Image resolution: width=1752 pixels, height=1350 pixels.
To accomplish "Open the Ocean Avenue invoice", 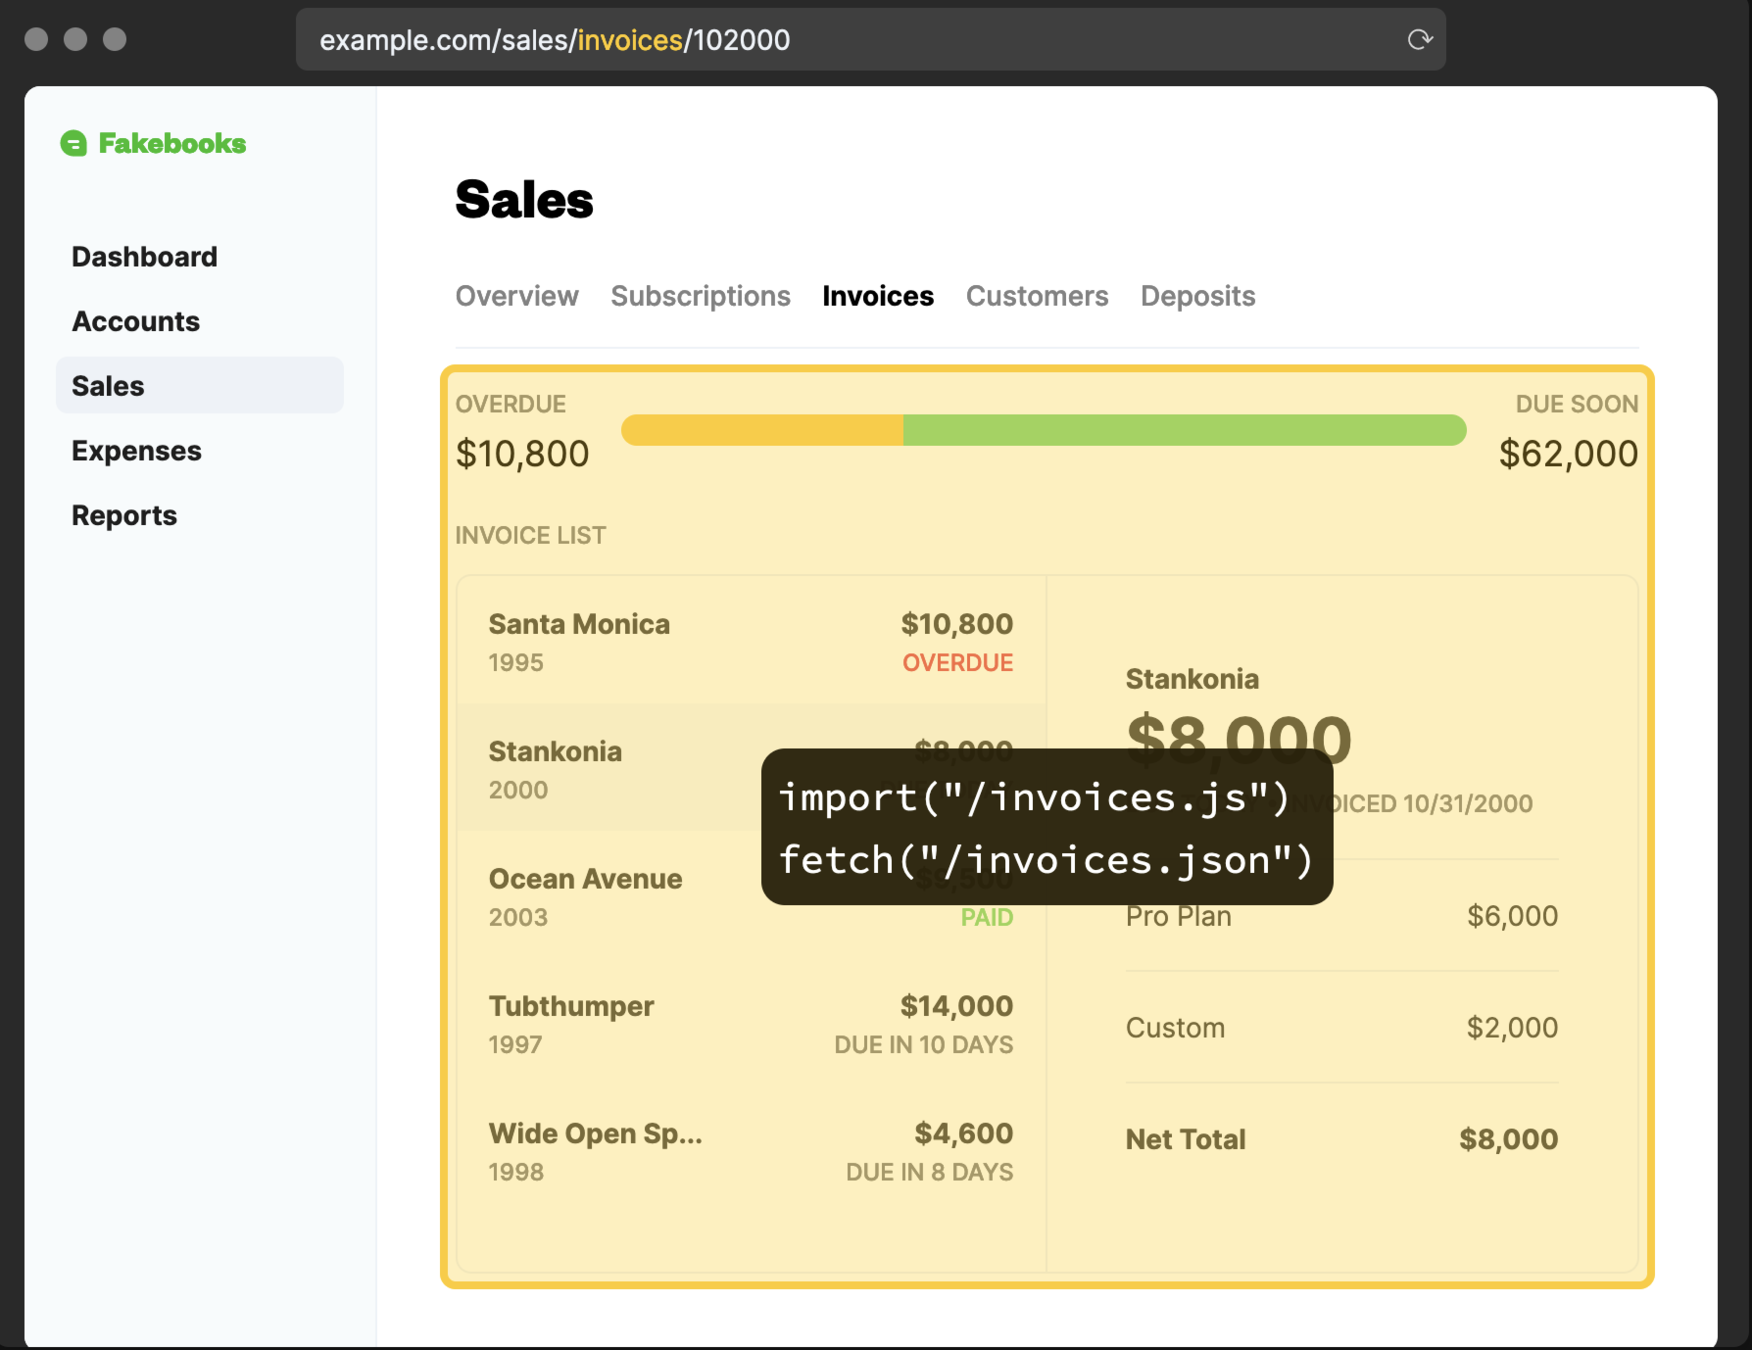I will pos(751,895).
